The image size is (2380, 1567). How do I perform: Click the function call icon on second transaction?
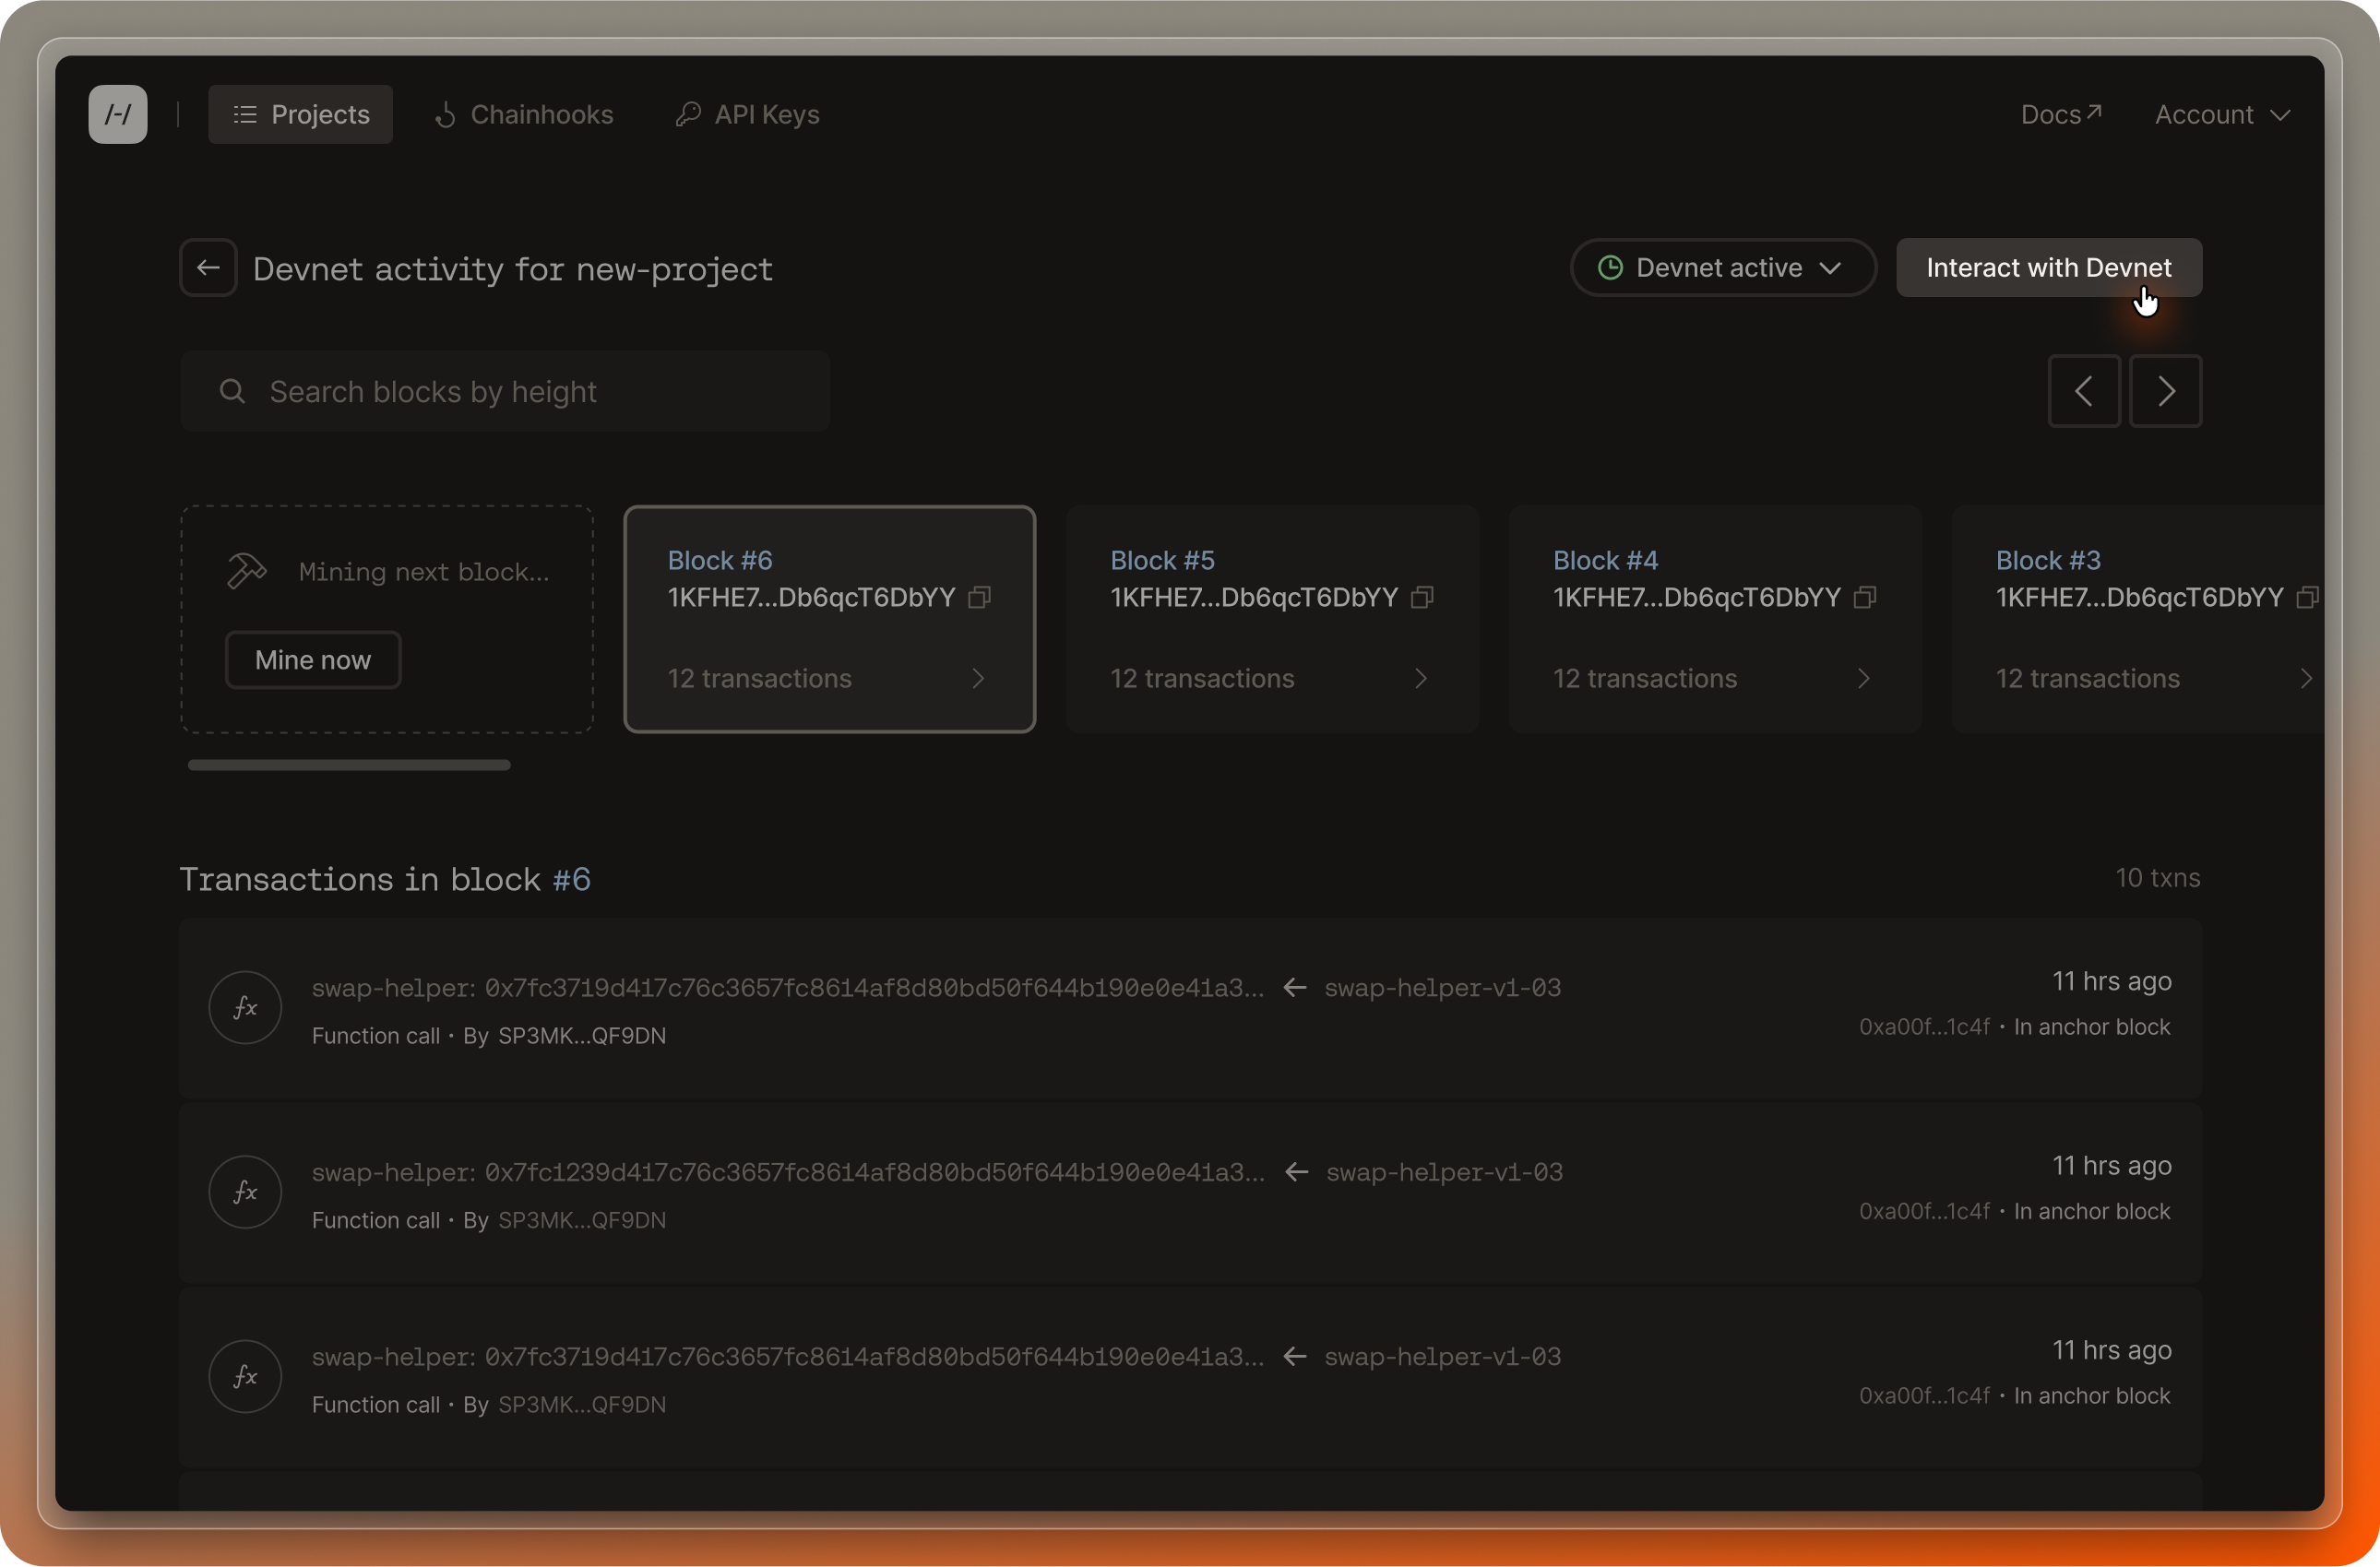point(244,1191)
